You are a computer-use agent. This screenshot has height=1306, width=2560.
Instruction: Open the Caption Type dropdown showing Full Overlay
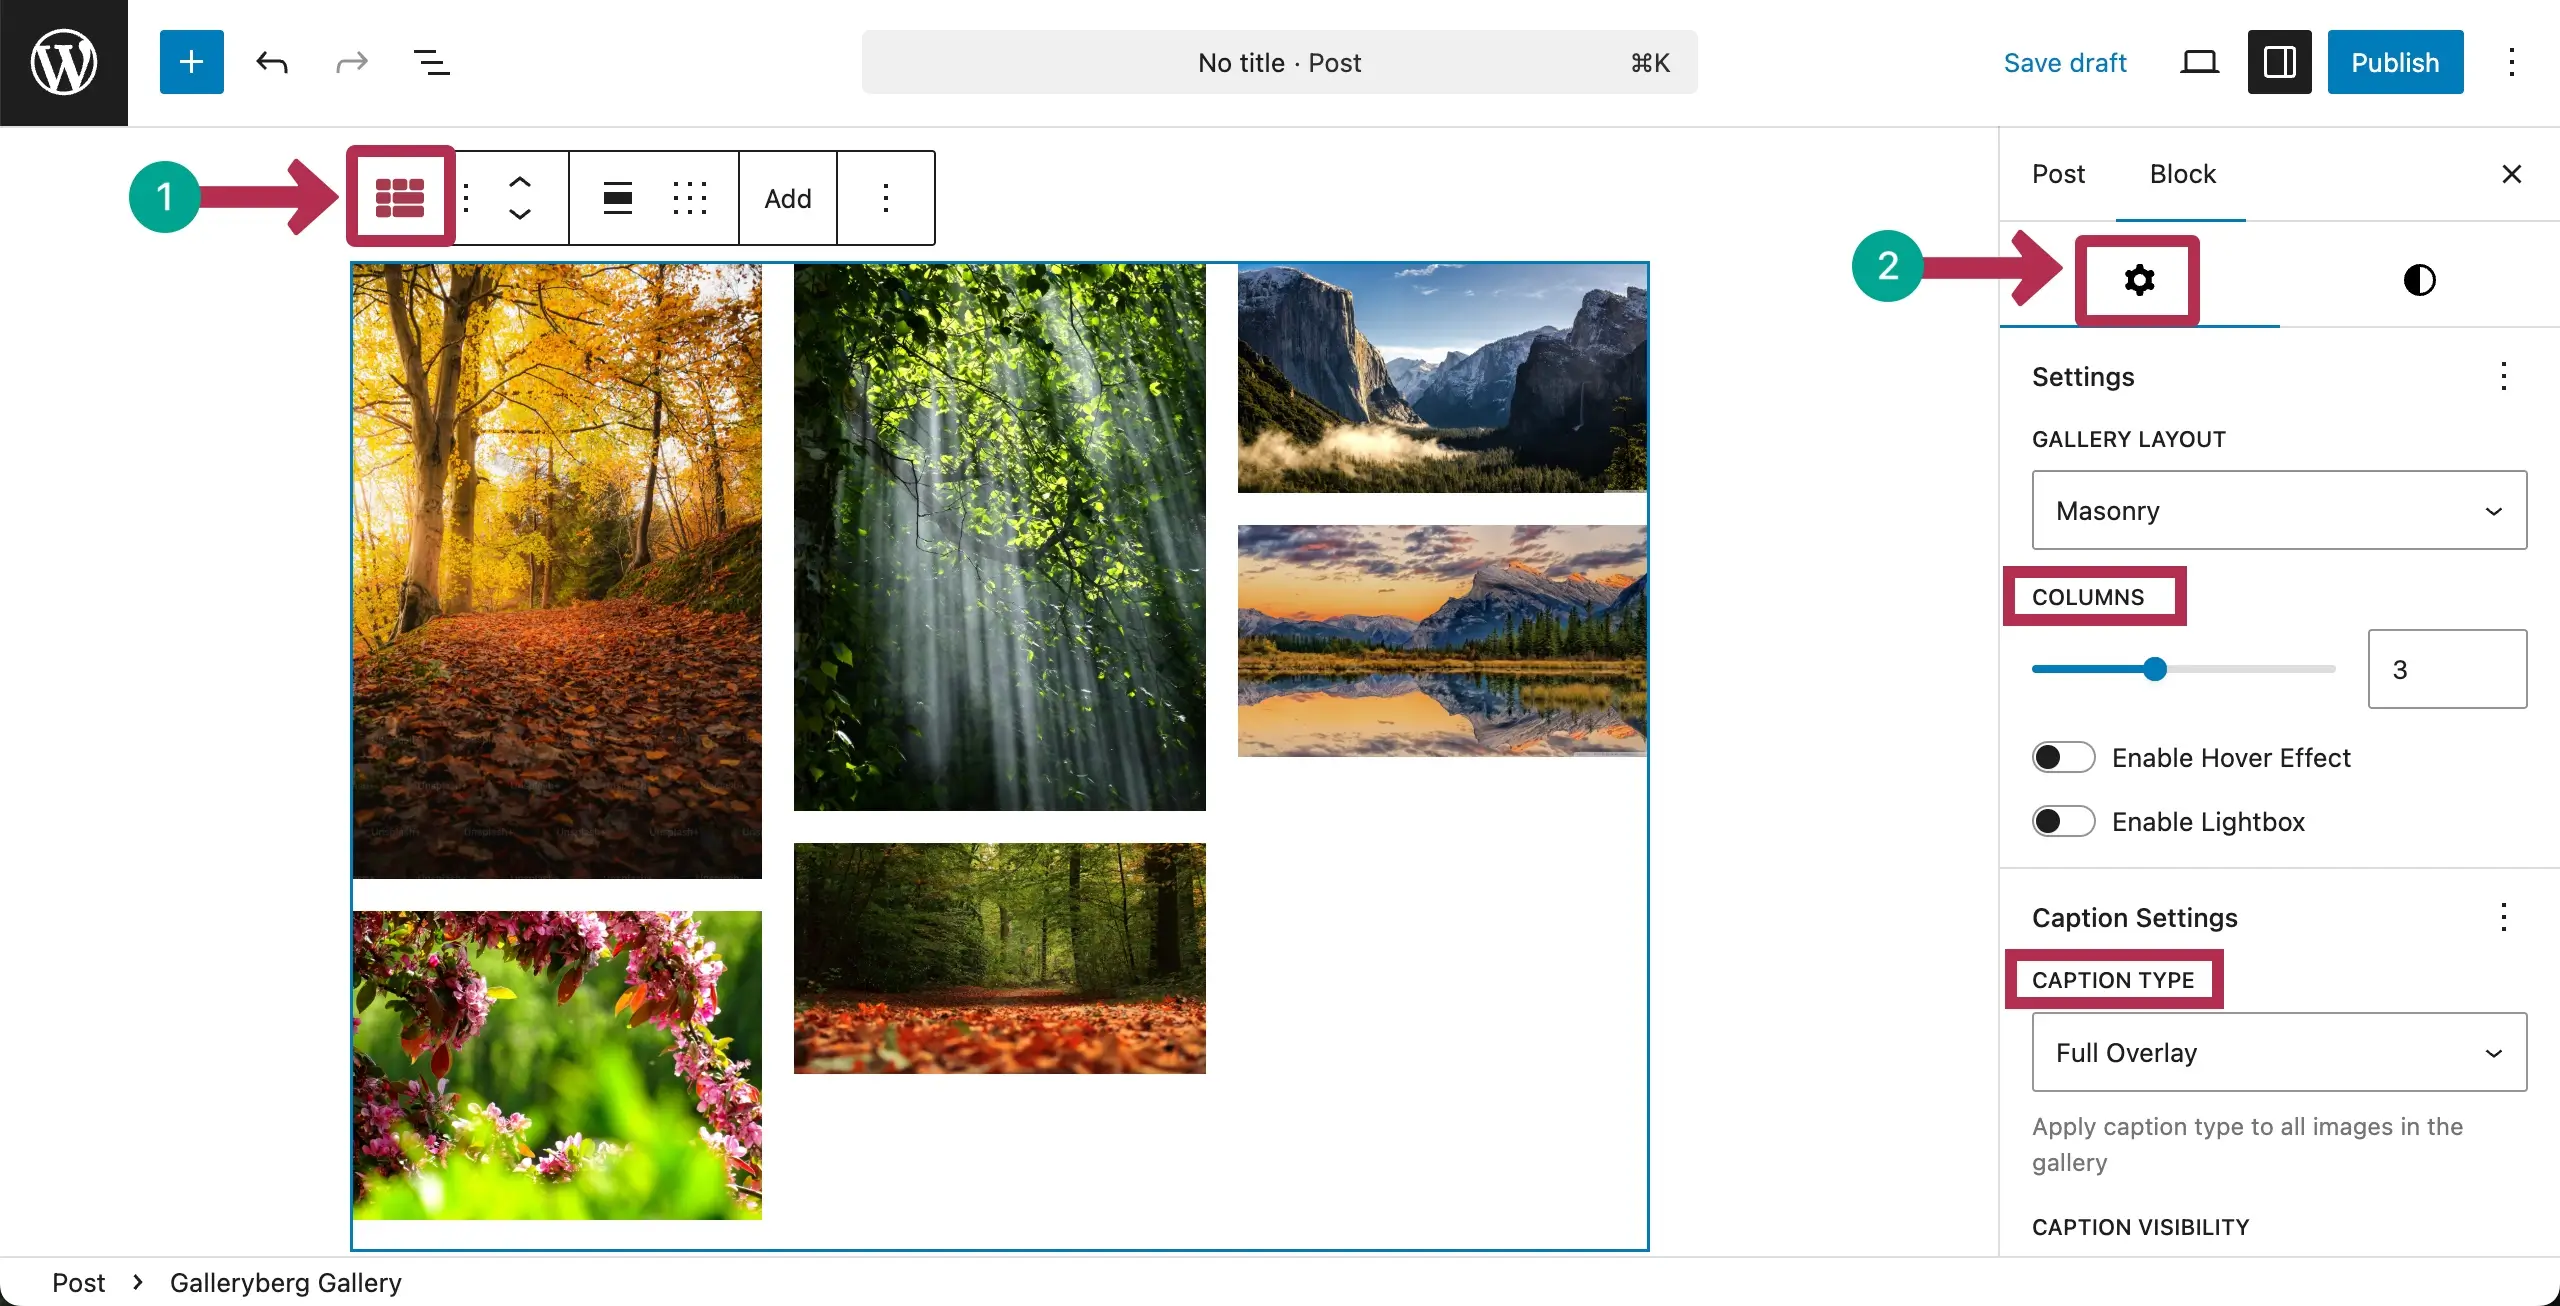(x=2279, y=1052)
